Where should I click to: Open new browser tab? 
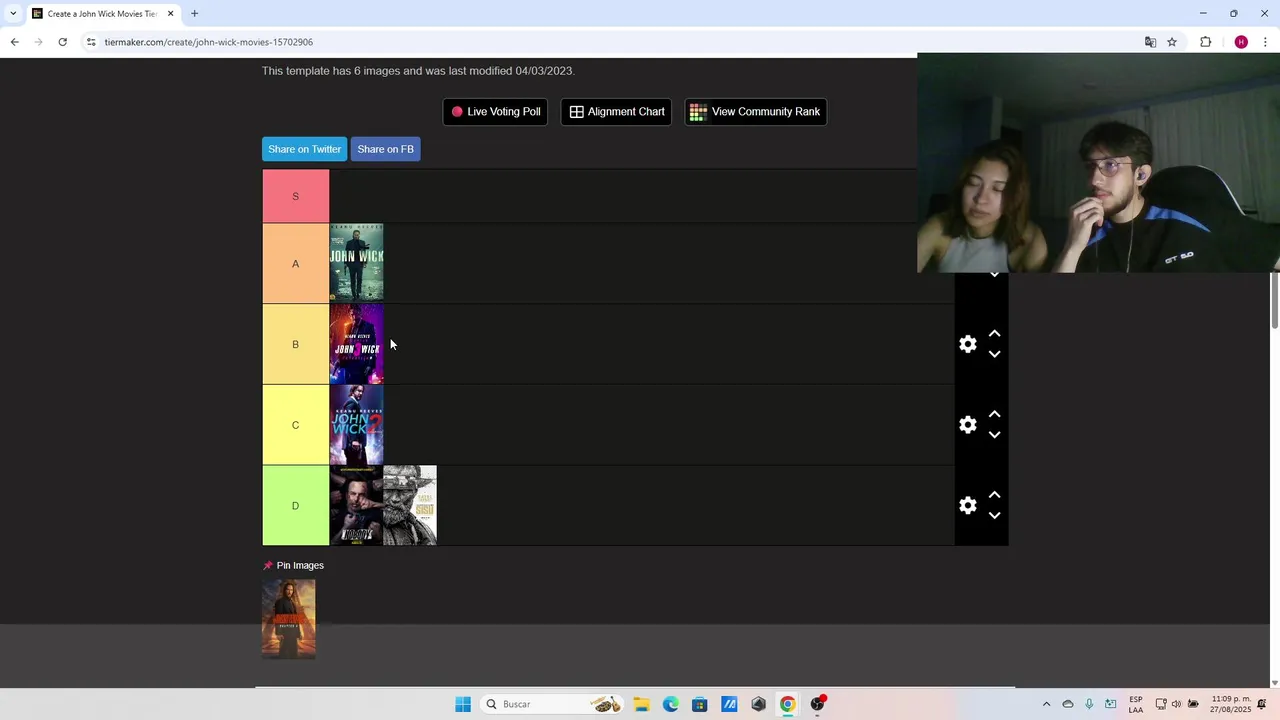(194, 14)
